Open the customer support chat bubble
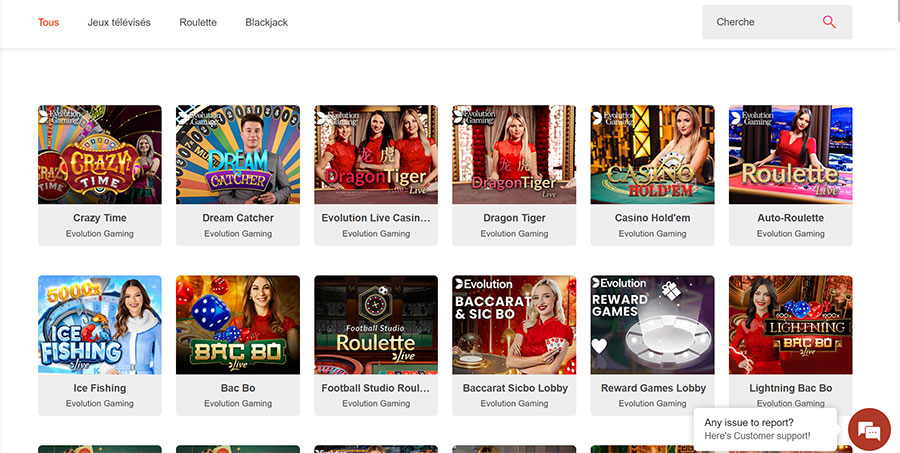 868,430
